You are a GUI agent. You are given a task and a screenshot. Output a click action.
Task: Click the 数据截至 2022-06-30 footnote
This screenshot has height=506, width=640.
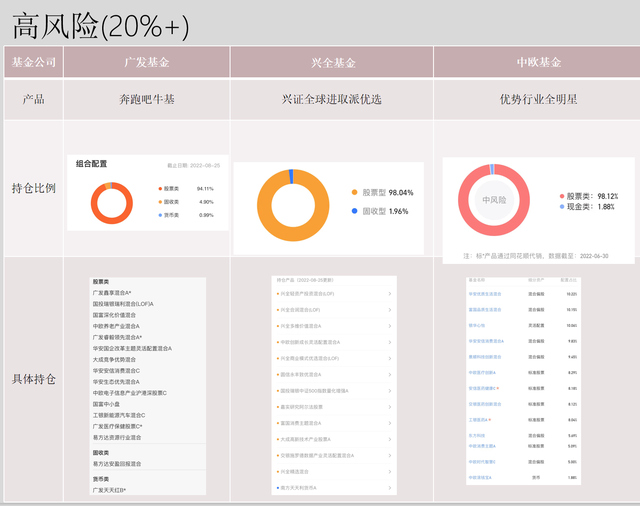[x=578, y=256]
